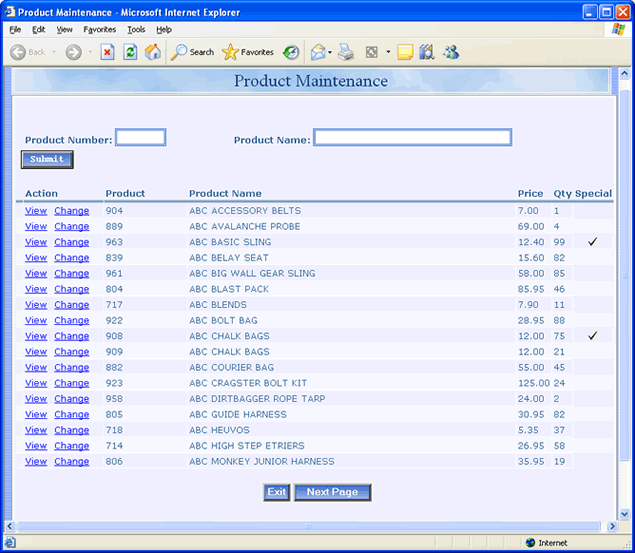Screen dimensions: 635x553
Task: View product 904 ABC ACCESSORY BELTS
Action: (36, 211)
